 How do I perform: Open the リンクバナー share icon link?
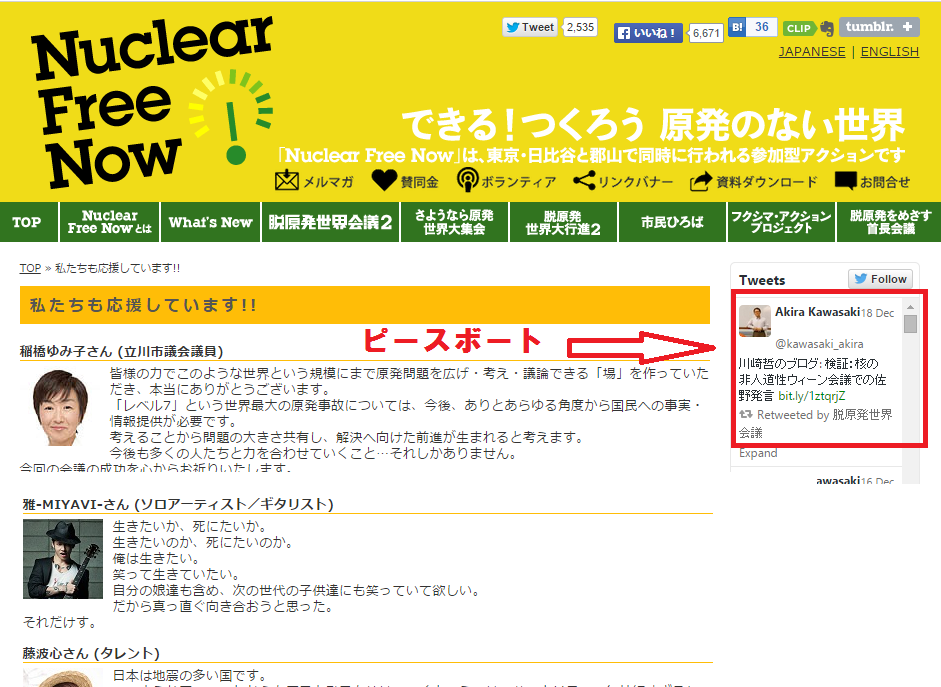click(623, 181)
